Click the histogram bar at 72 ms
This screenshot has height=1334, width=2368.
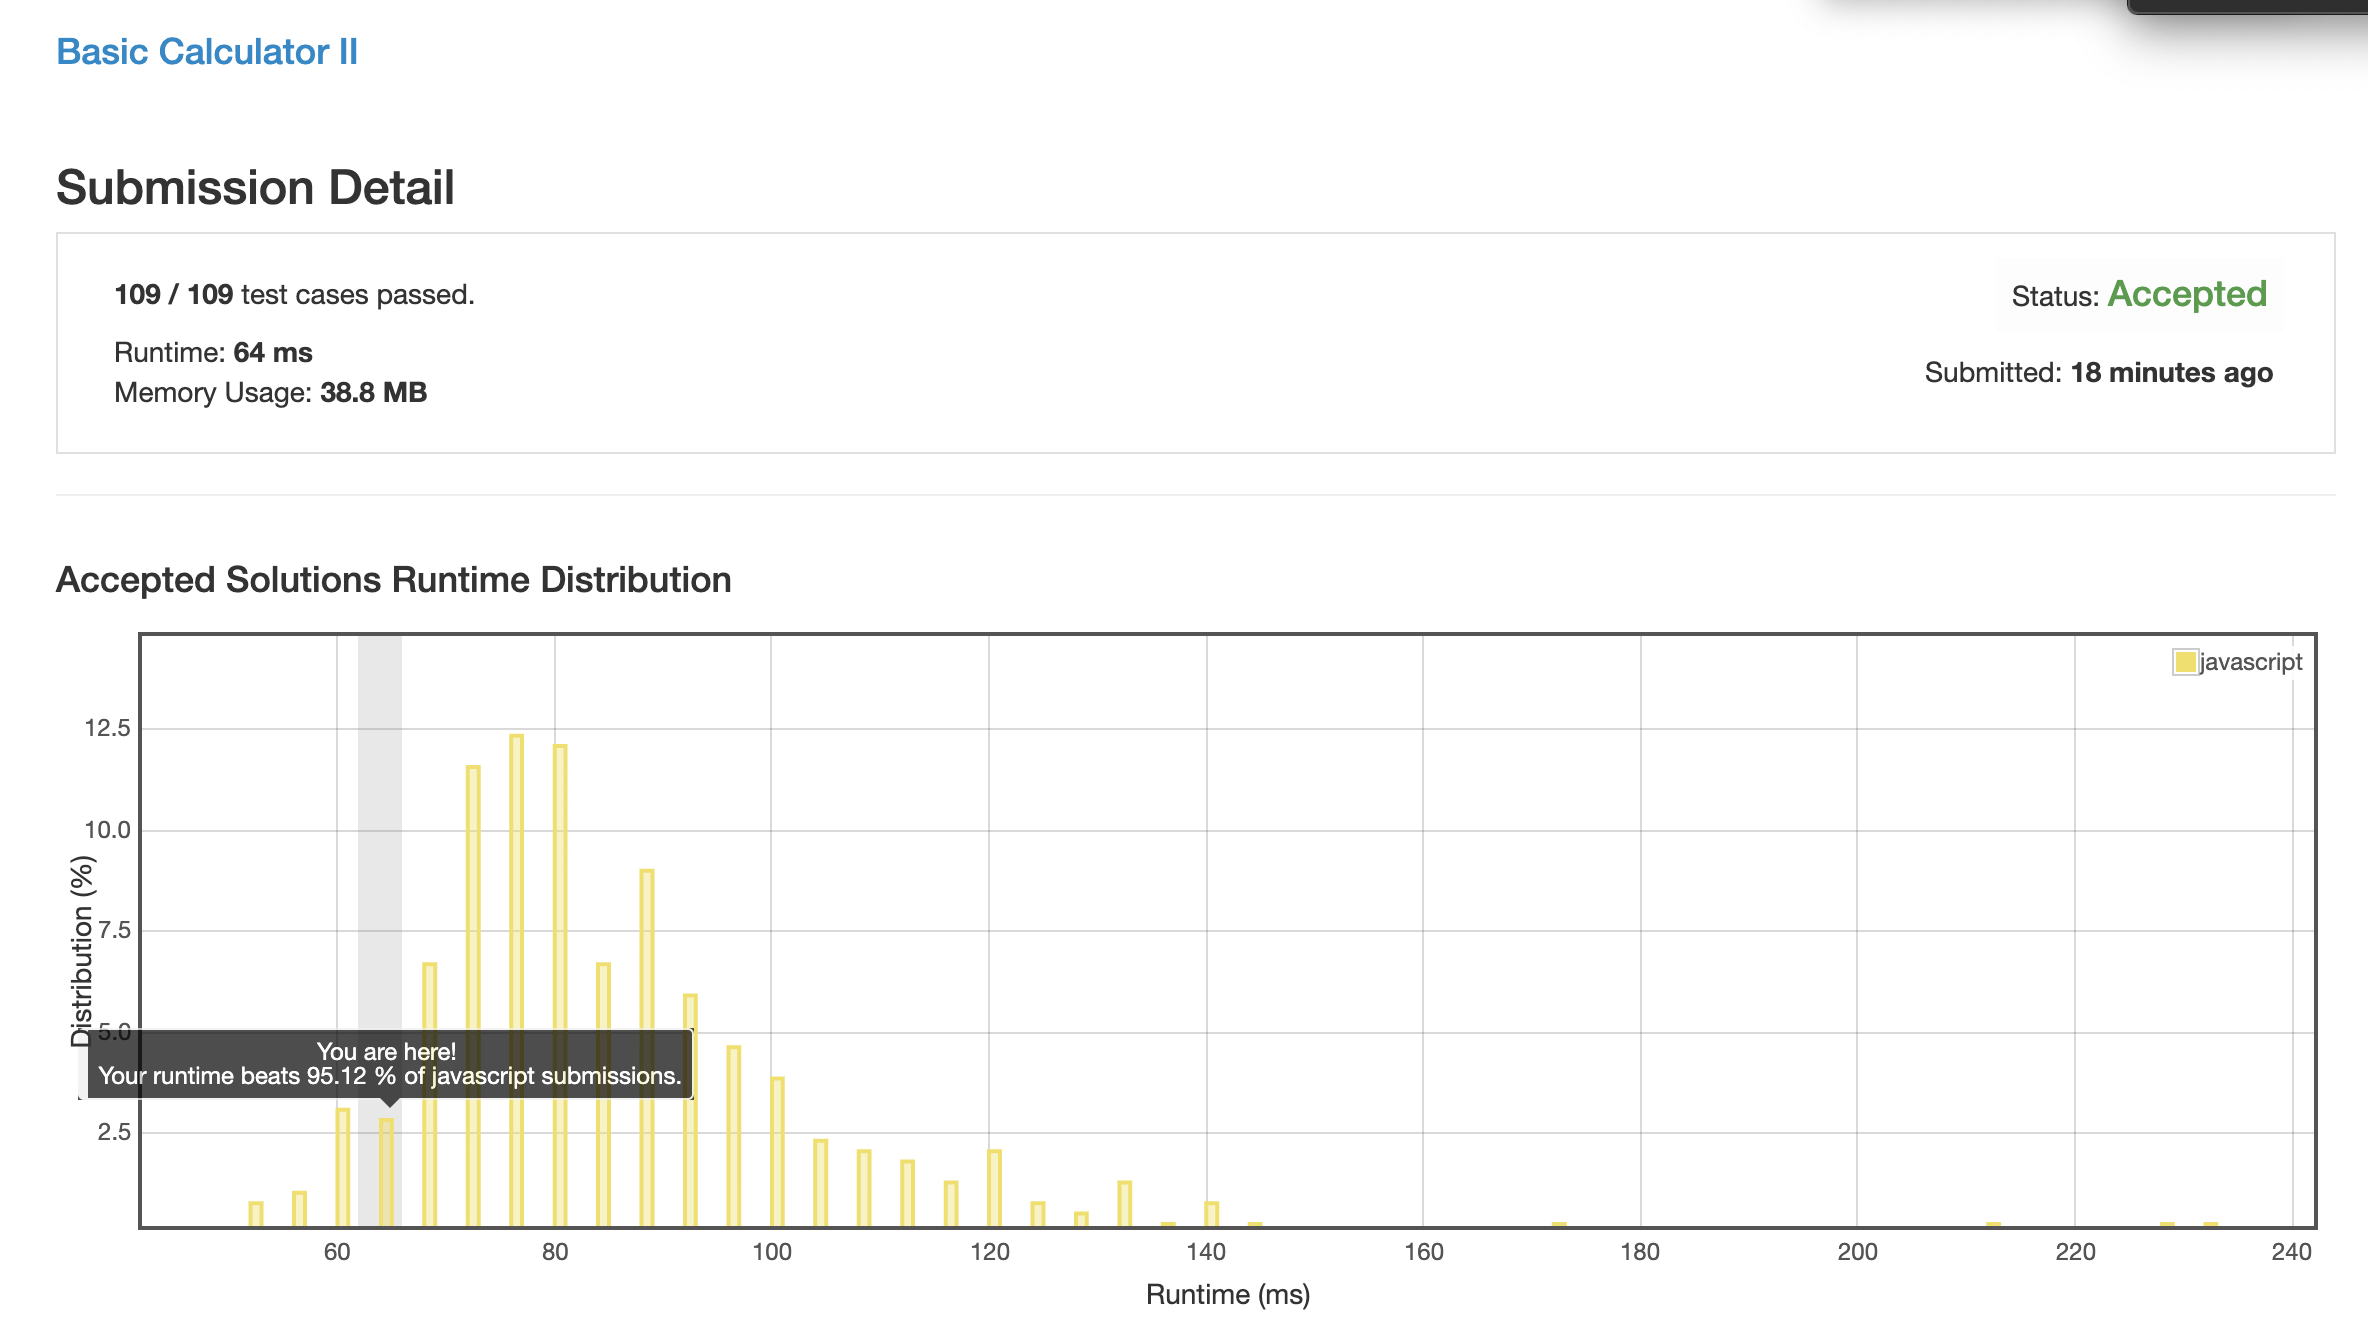[473, 997]
